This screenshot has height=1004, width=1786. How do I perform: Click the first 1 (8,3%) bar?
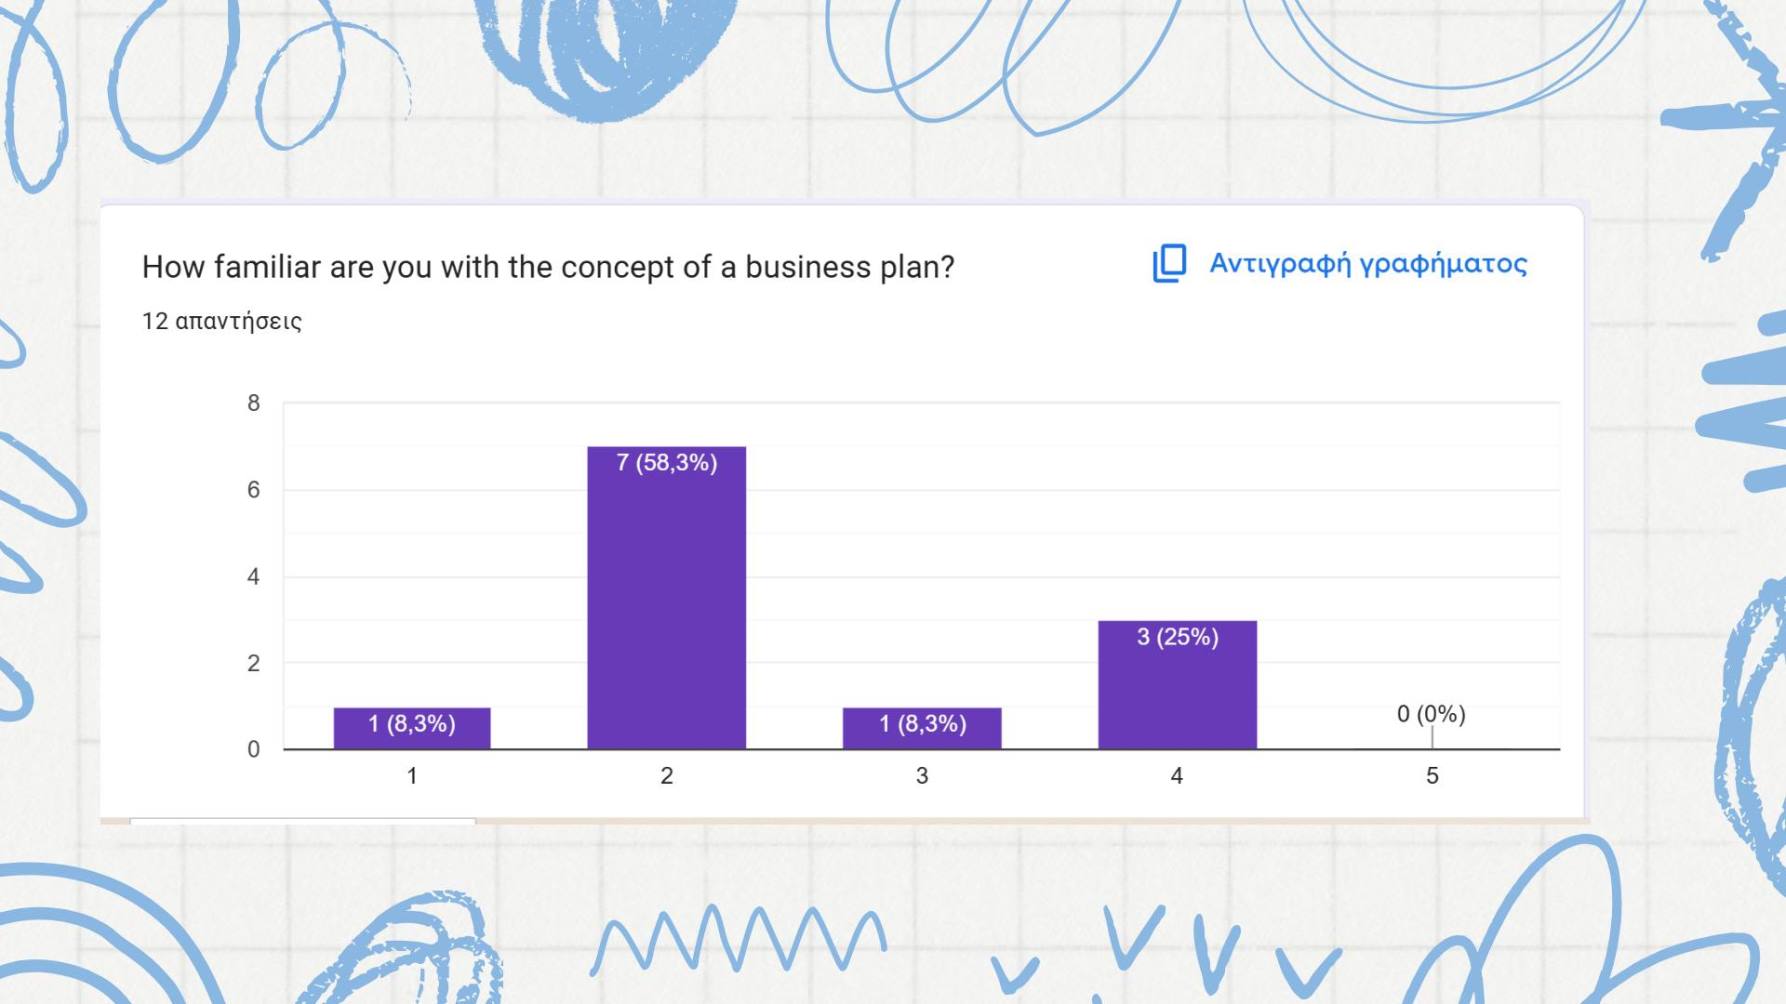412,728
